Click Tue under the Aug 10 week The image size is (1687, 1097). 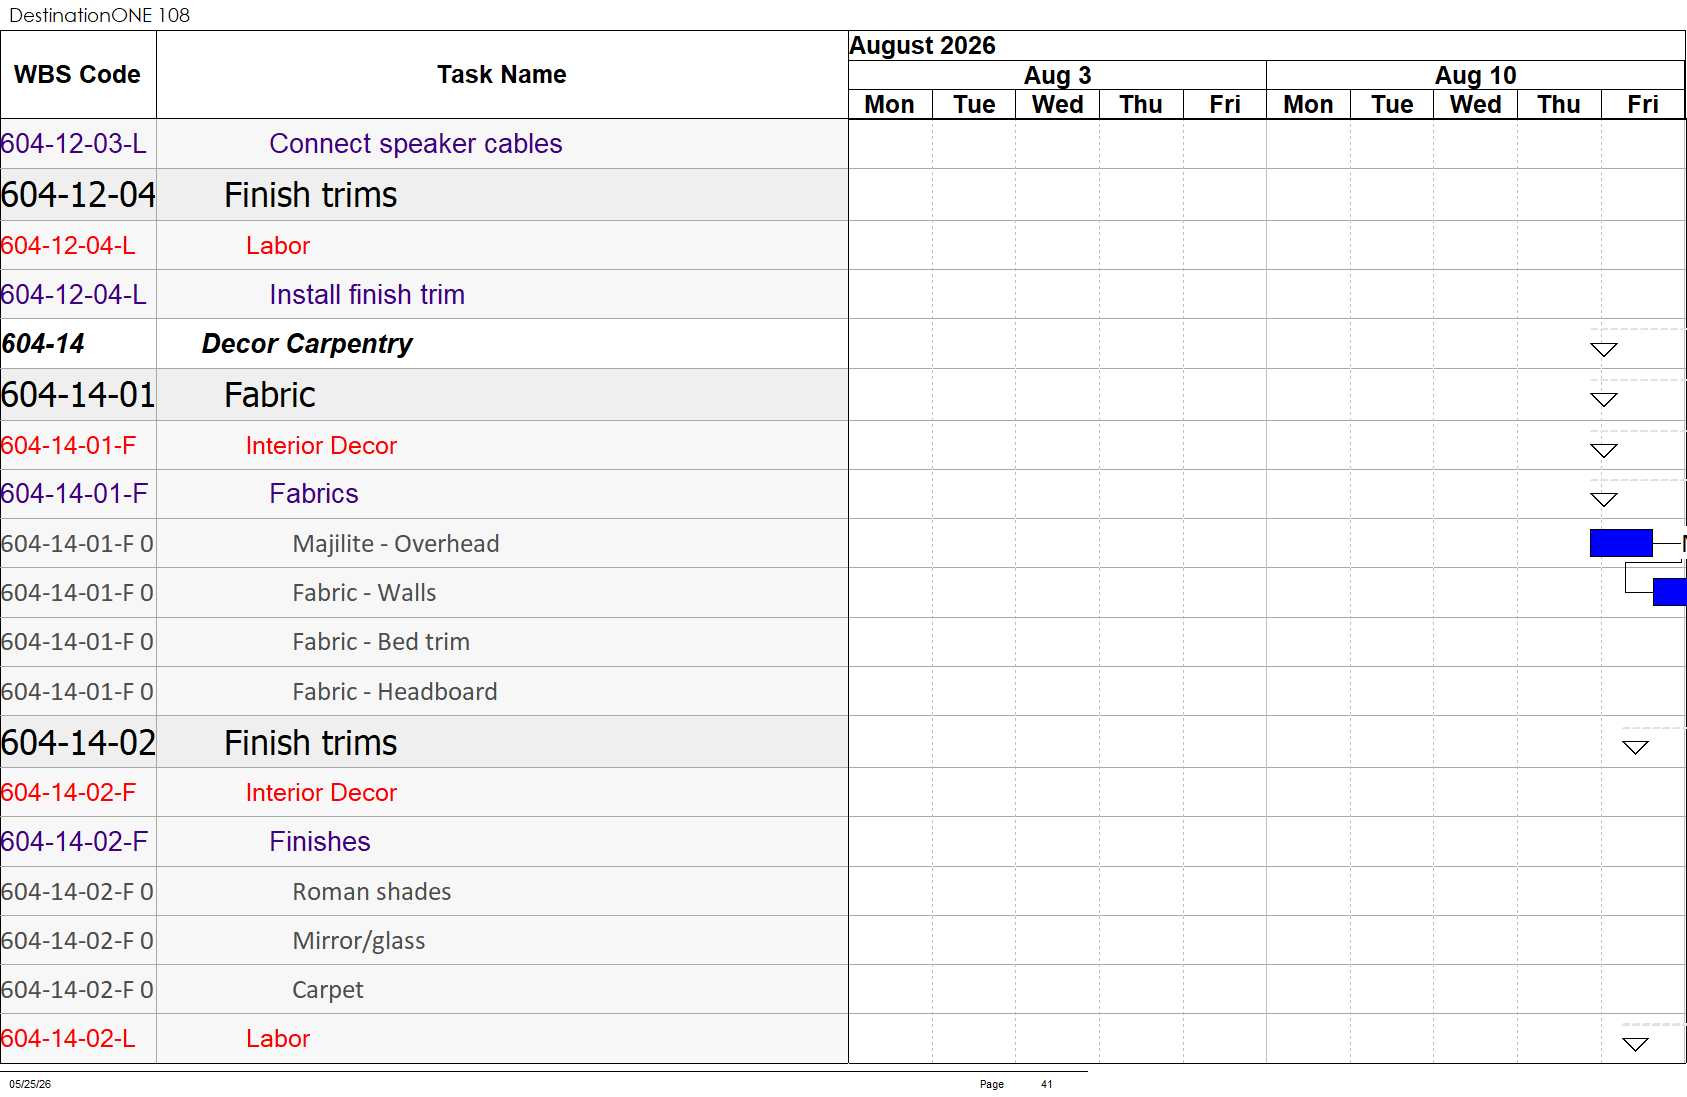click(1392, 104)
